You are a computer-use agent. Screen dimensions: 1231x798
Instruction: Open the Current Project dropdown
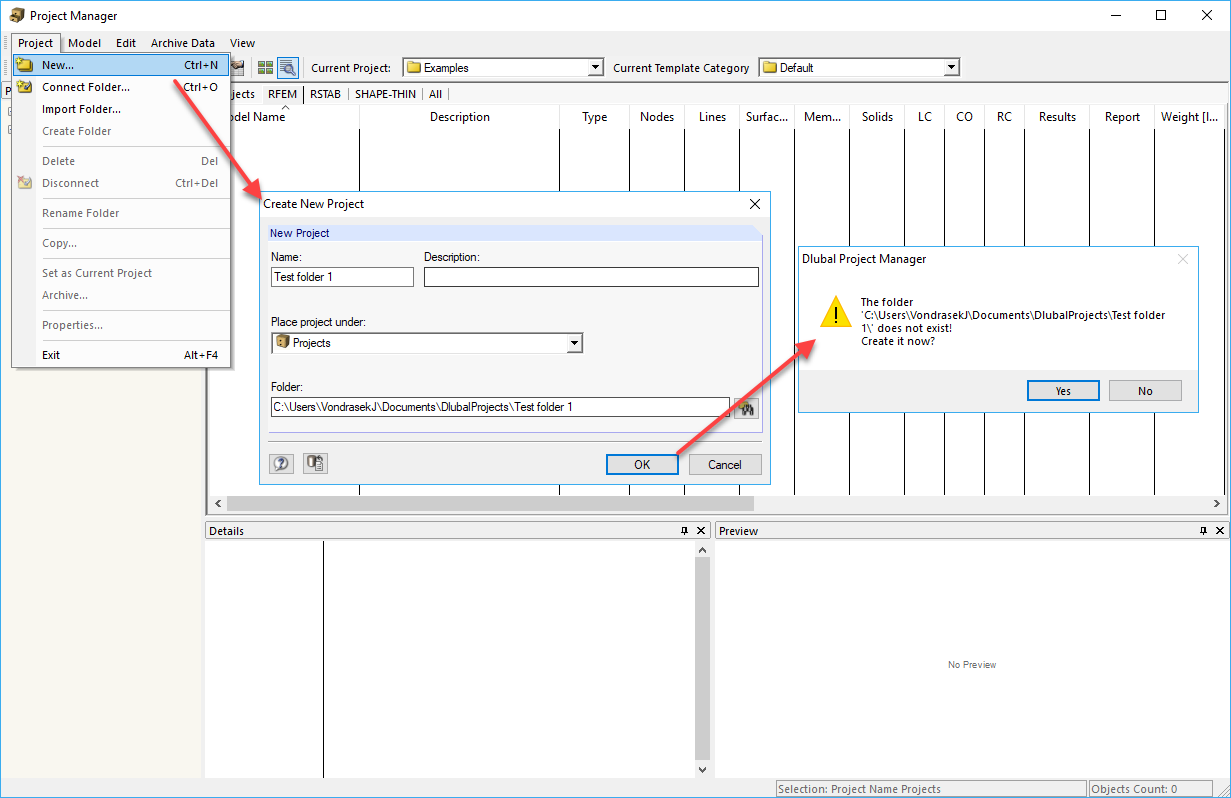click(596, 68)
